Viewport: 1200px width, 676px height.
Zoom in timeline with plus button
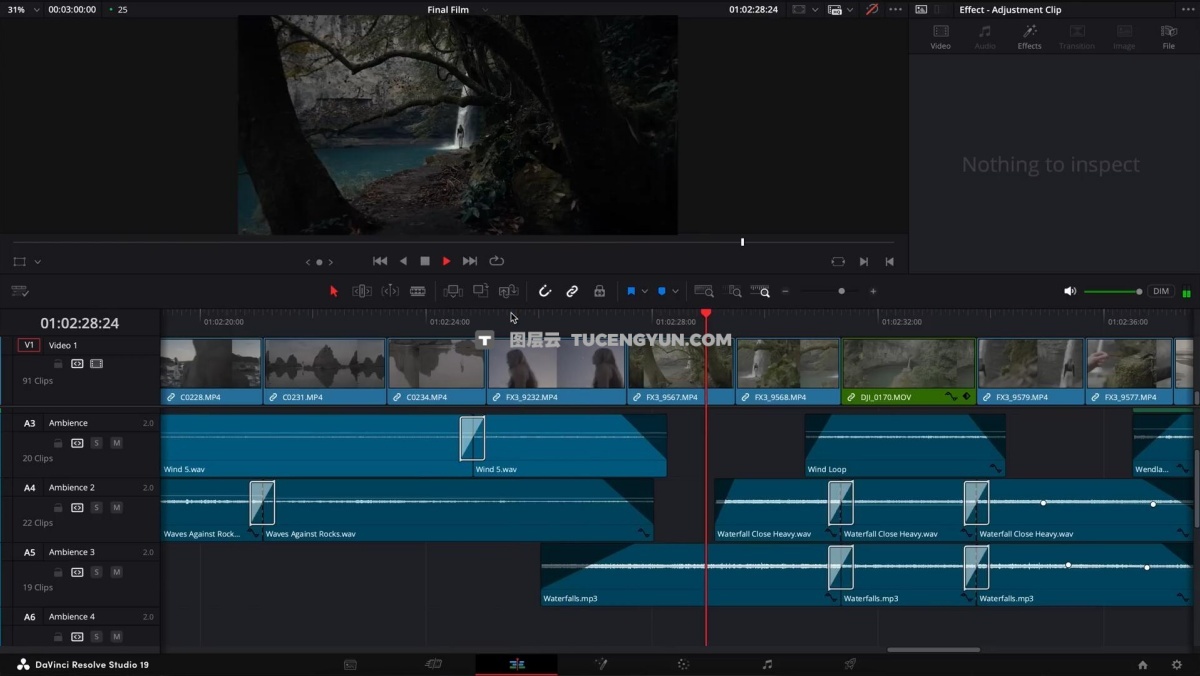pos(873,291)
